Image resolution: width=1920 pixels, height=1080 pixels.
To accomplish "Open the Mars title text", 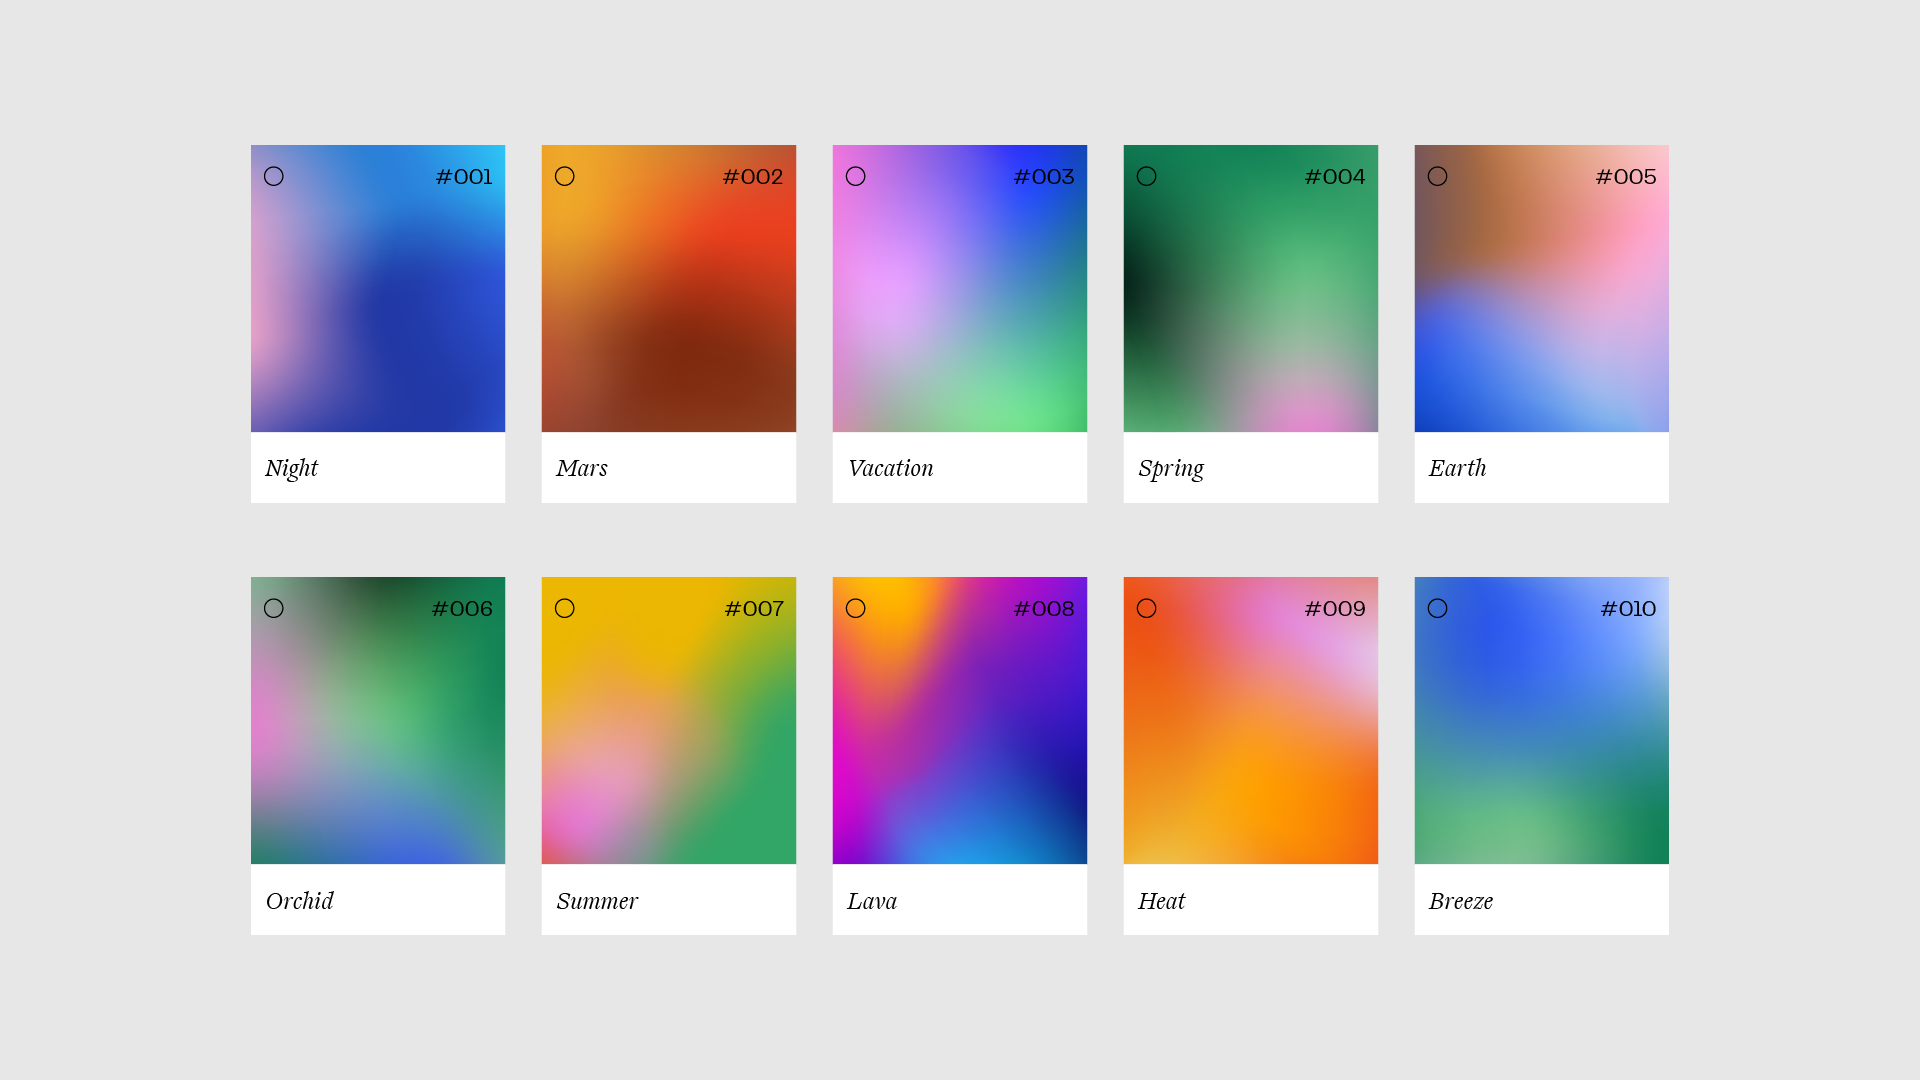I will click(x=582, y=469).
